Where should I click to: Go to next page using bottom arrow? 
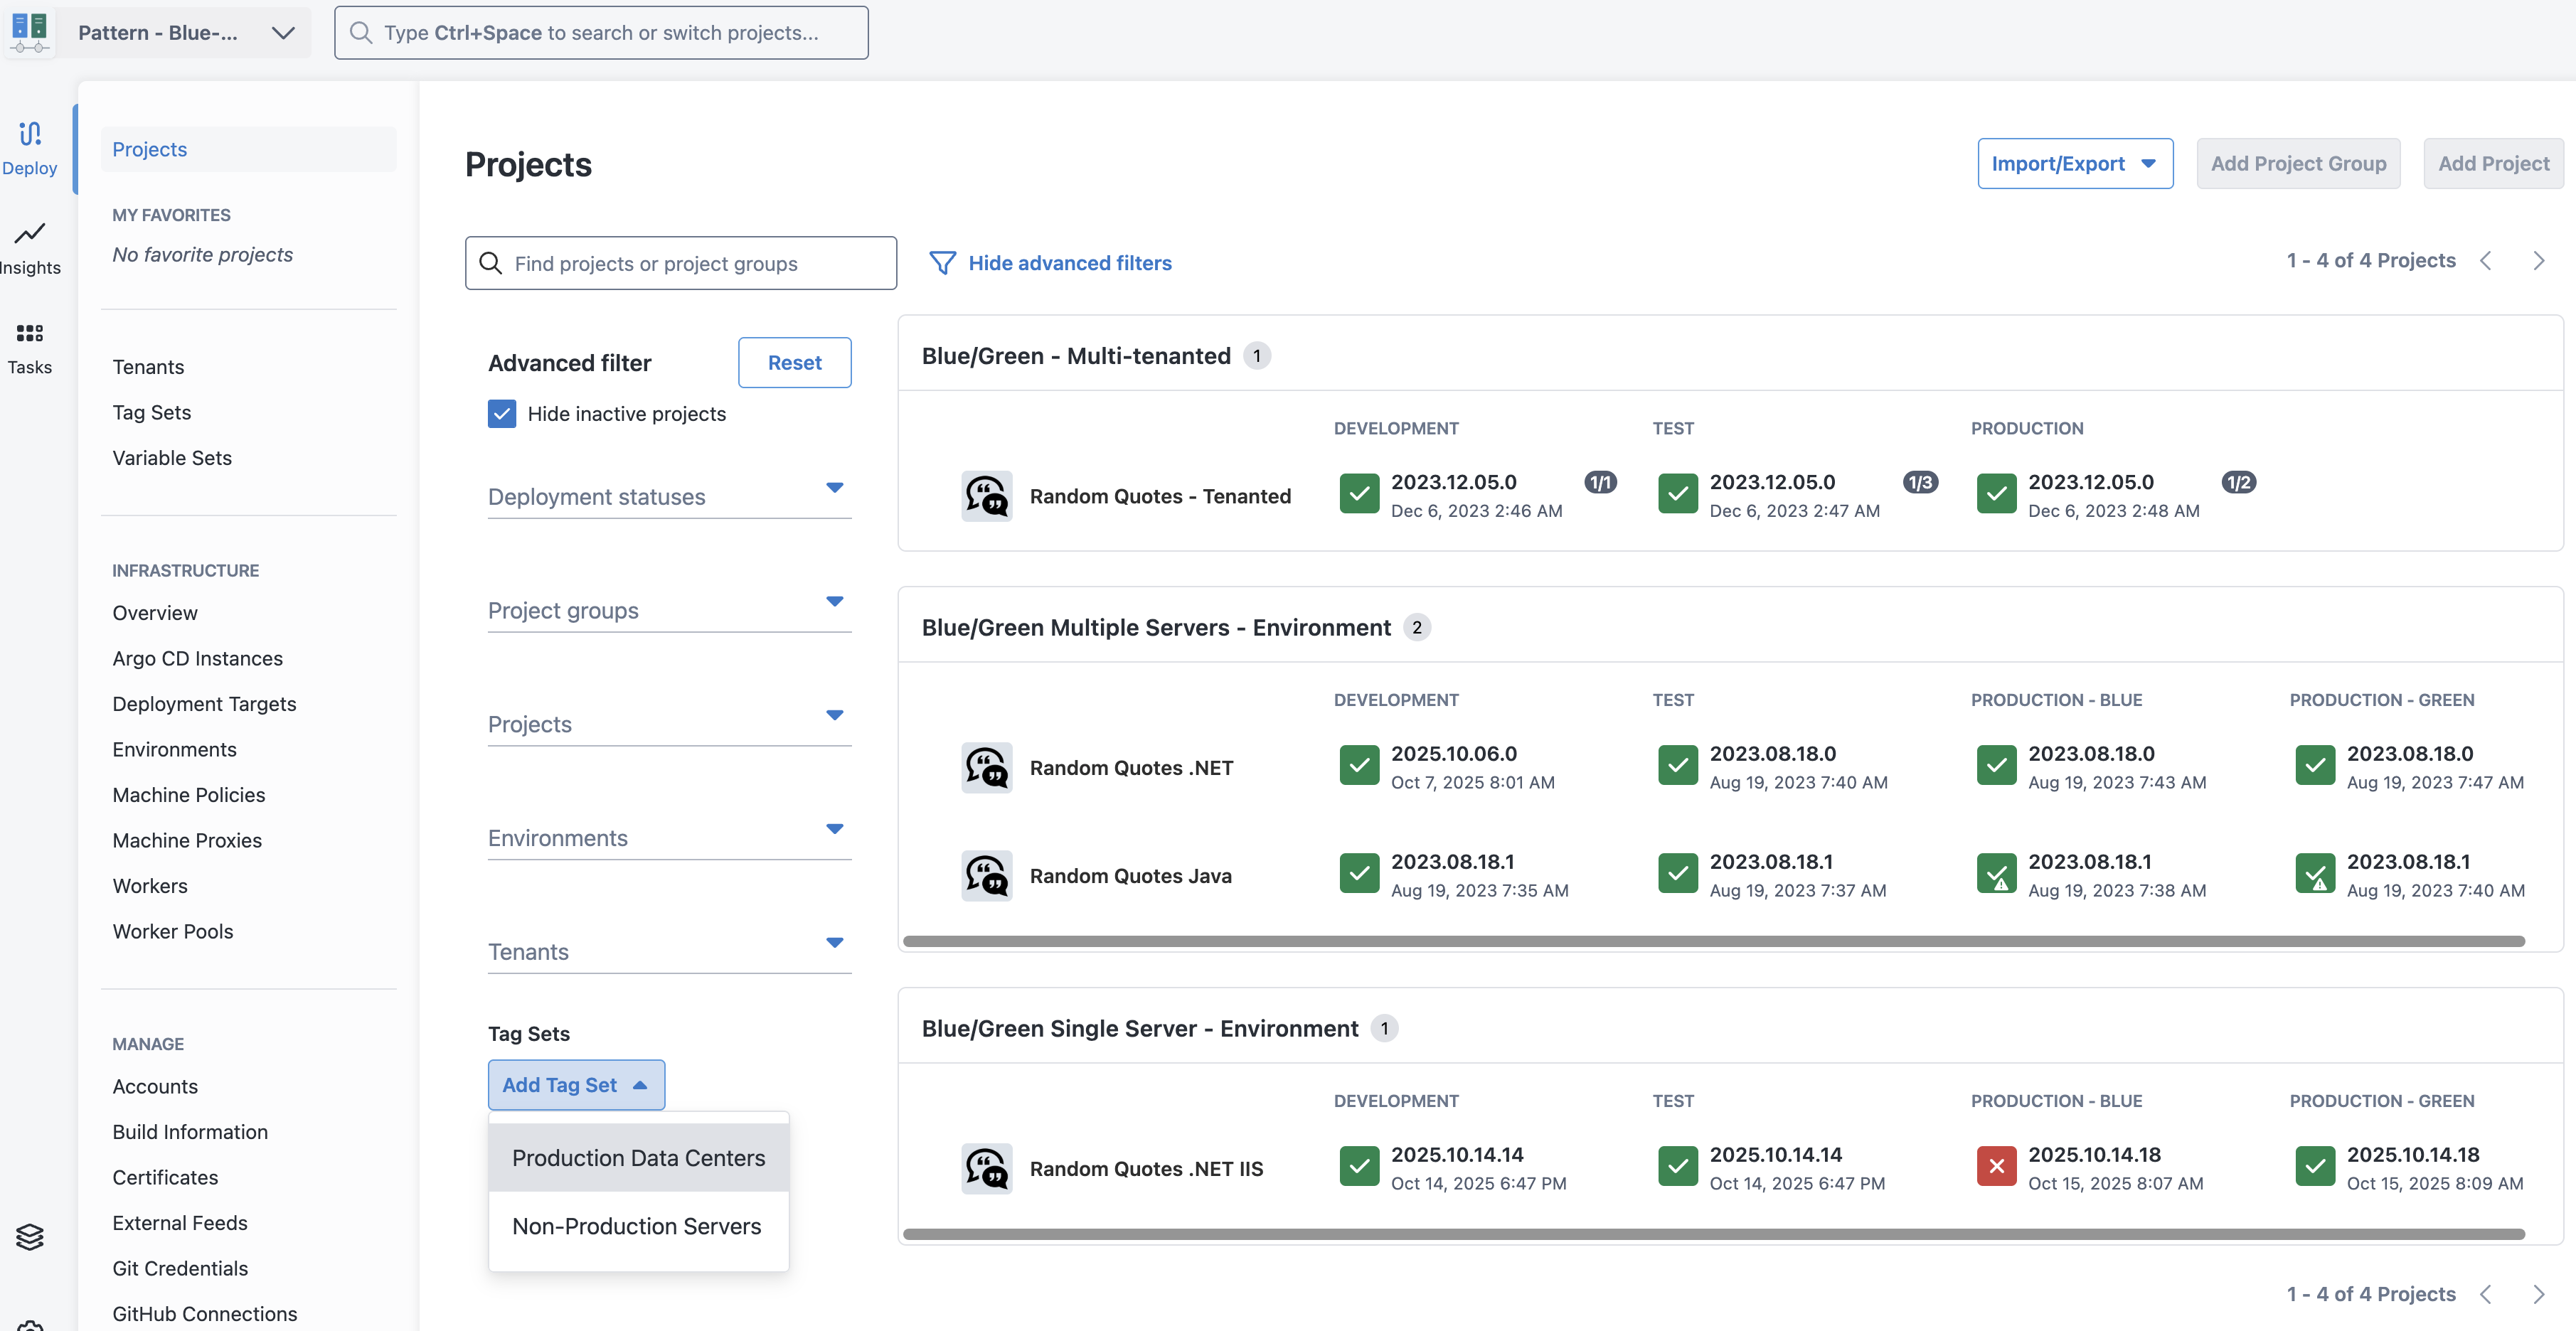click(2538, 1294)
